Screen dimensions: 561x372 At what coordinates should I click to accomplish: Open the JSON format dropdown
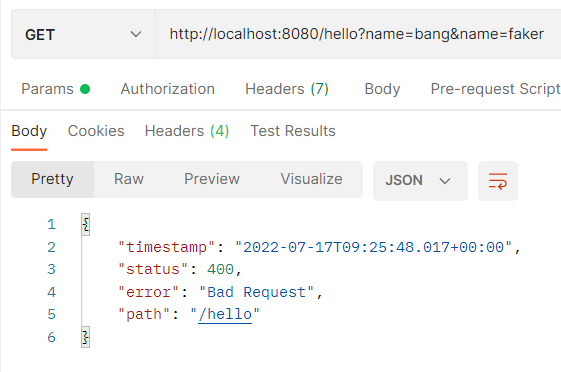pyautogui.click(x=420, y=180)
